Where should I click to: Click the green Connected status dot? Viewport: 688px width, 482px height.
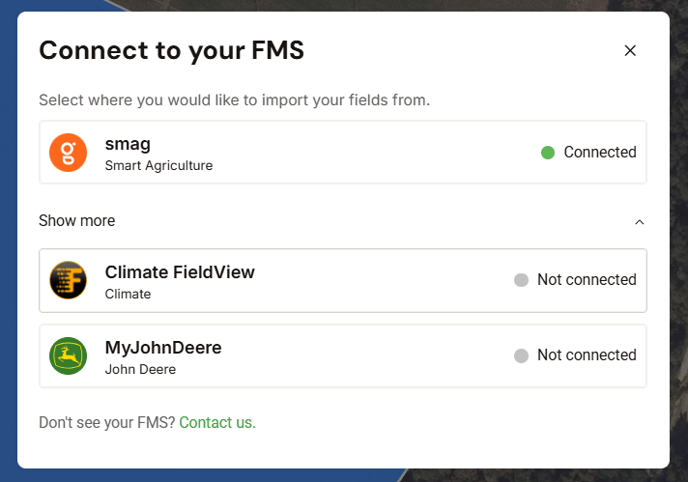(547, 152)
